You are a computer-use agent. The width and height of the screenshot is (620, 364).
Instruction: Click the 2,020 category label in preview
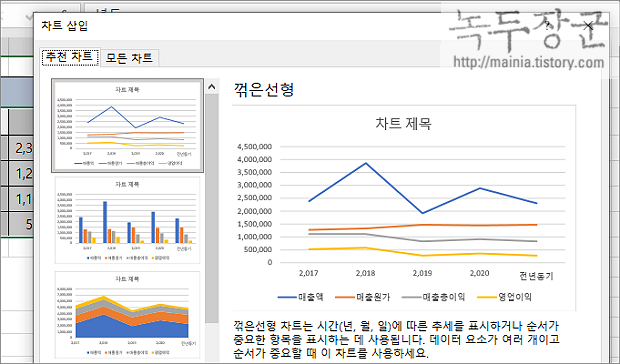pyautogui.click(x=479, y=273)
